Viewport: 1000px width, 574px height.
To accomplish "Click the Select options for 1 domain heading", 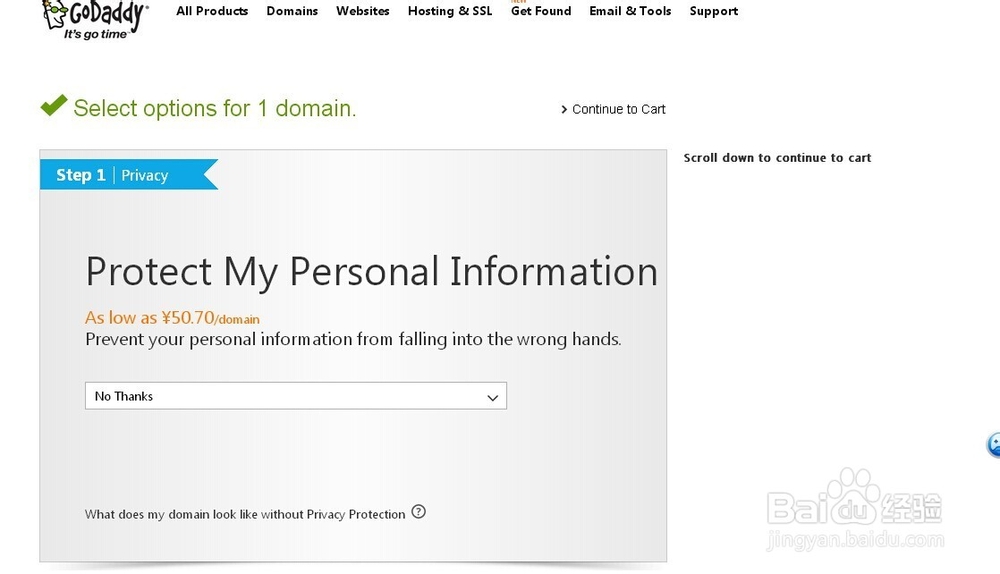I will [x=215, y=108].
